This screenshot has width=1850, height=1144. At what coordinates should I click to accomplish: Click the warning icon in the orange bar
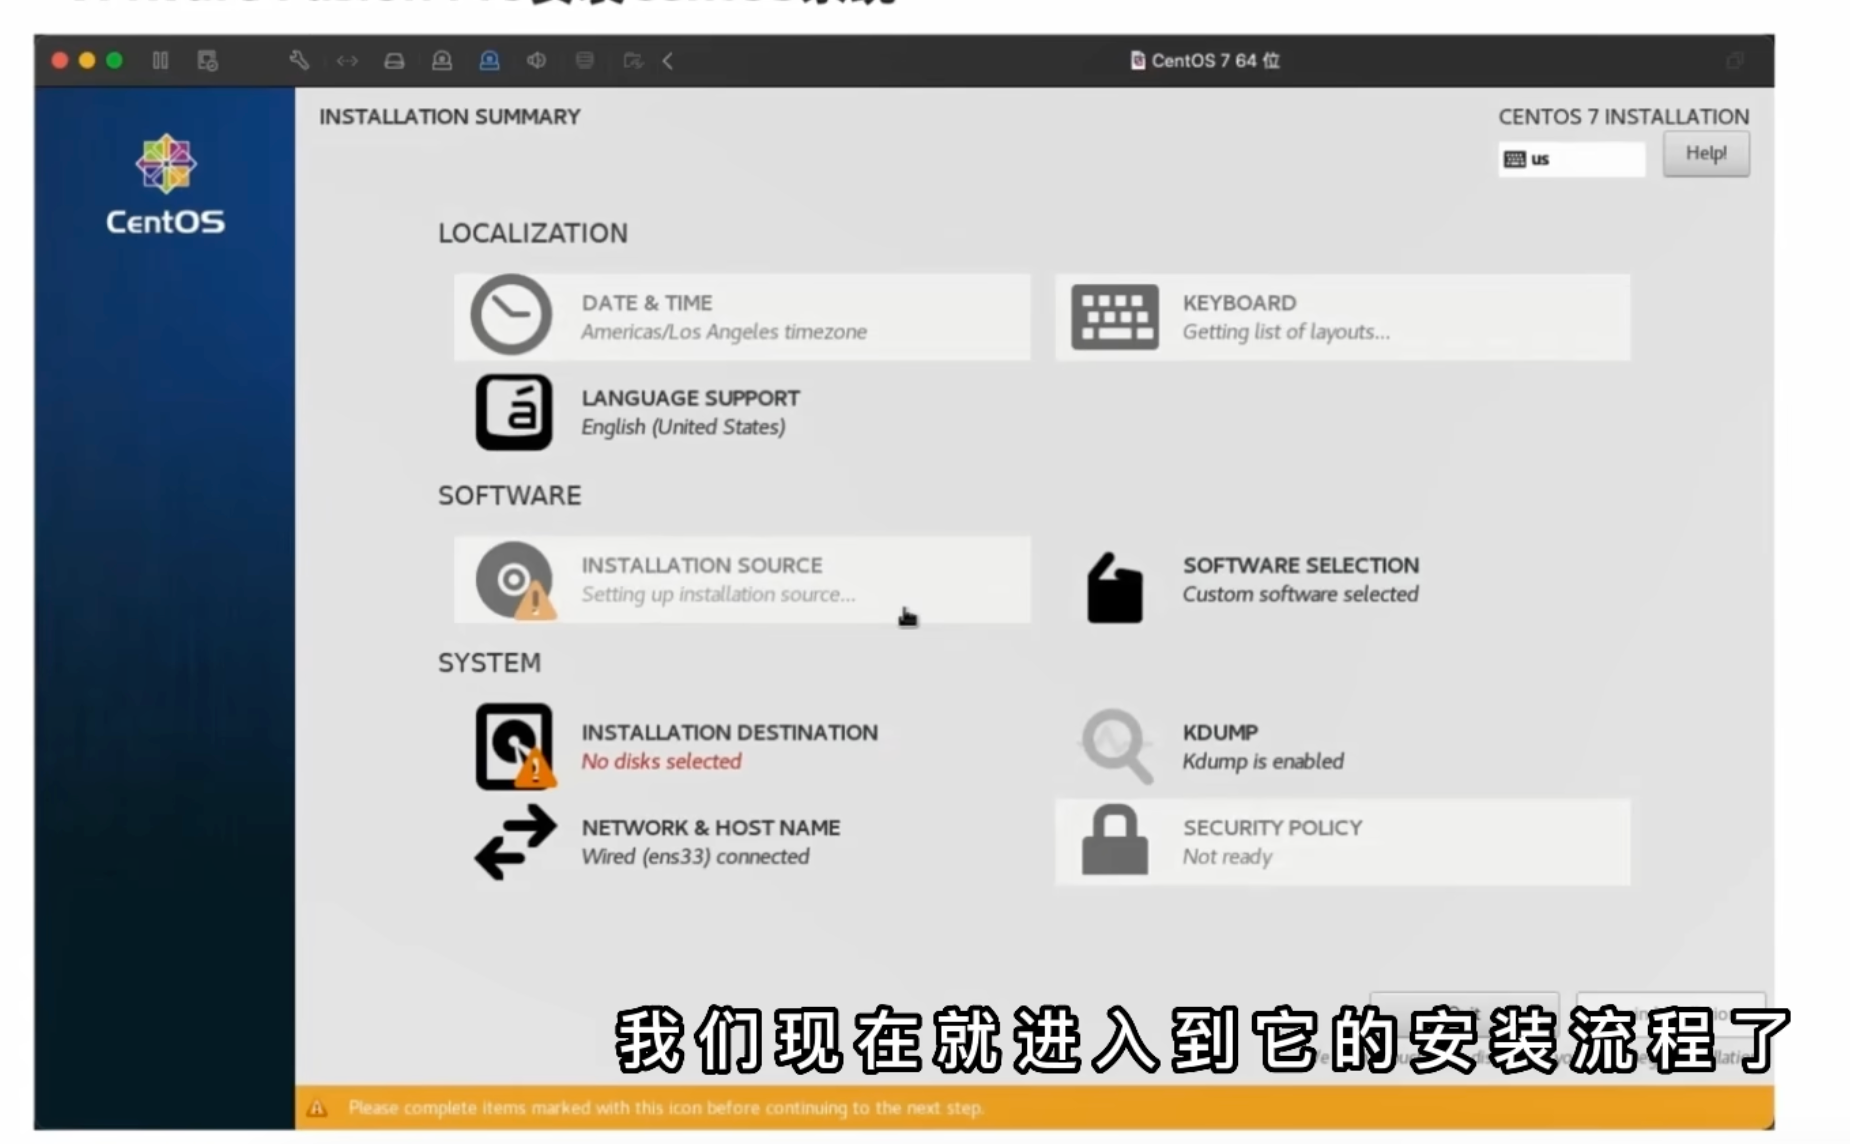point(318,1108)
